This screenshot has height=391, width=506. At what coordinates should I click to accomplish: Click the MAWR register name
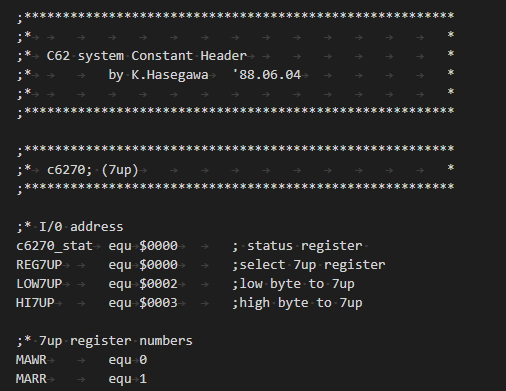point(31,360)
